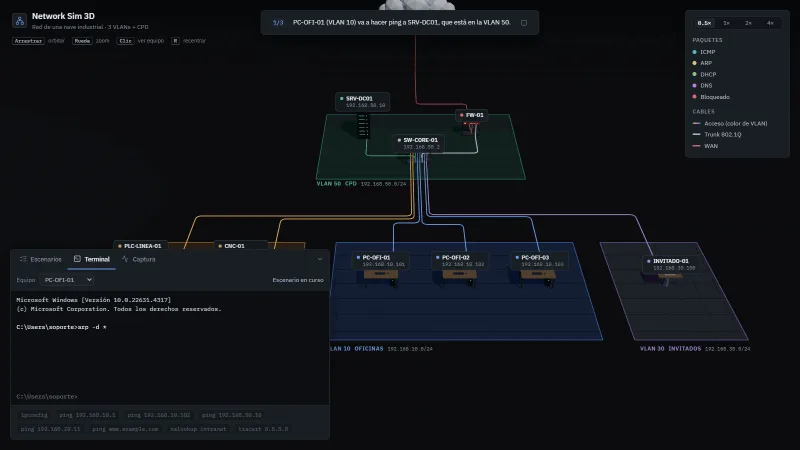Select the Terminal tab
This screenshot has width=800, height=450.
(x=92, y=259)
